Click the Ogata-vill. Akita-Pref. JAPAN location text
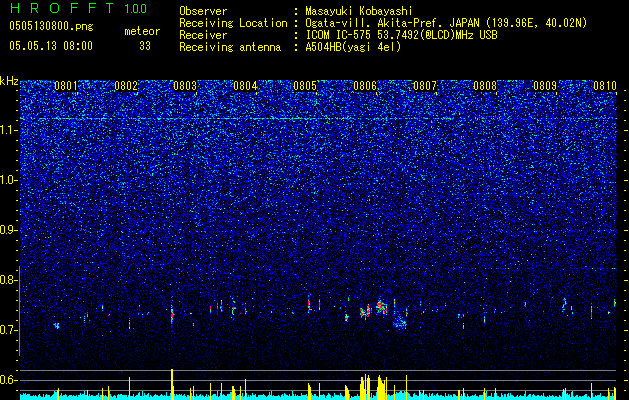Viewport: 629px width, 400px height. (x=446, y=23)
